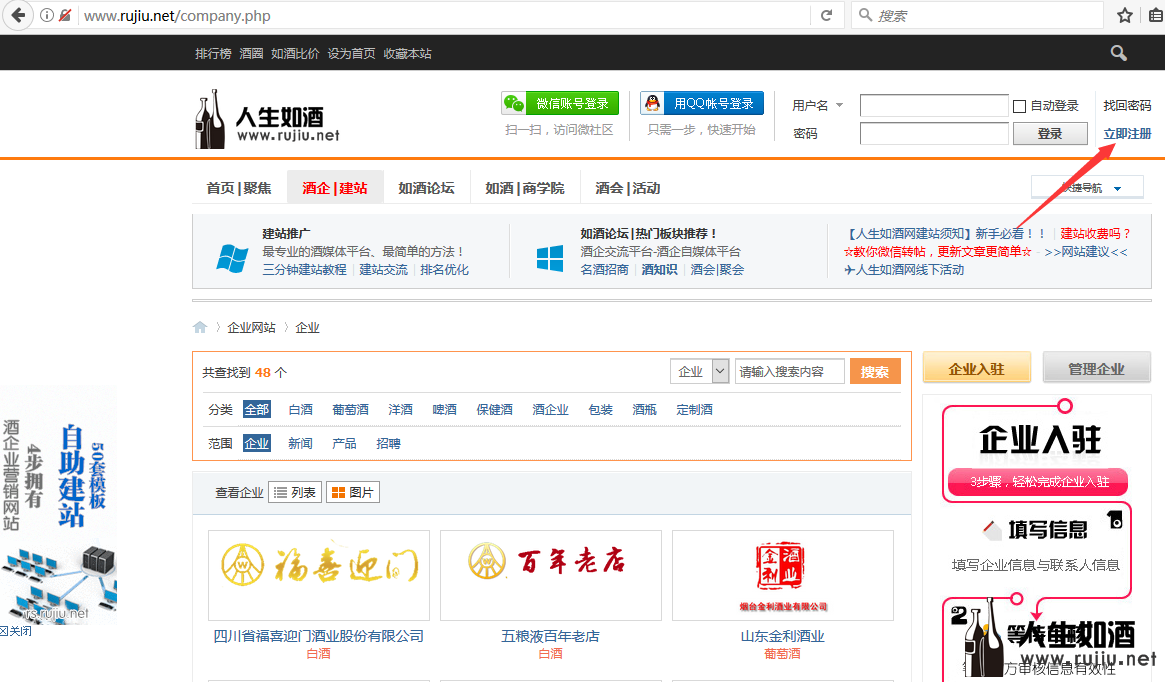
Task: Focus the 密码 password input field
Action: click(x=934, y=134)
